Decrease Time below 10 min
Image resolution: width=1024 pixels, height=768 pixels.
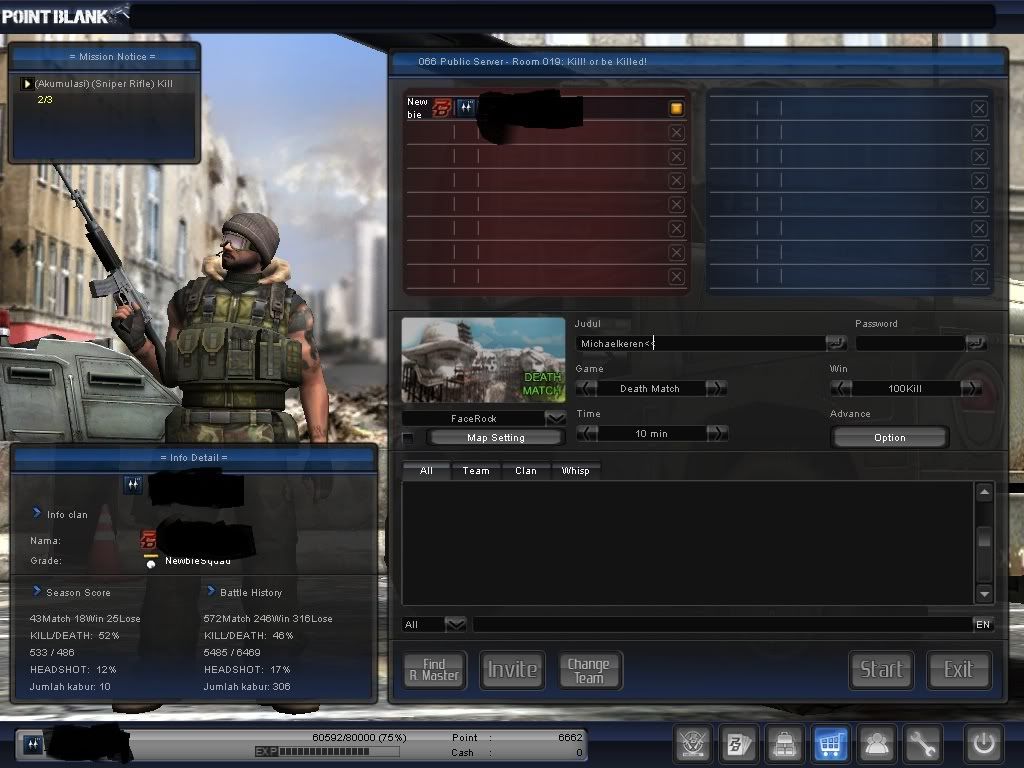[x=587, y=434]
